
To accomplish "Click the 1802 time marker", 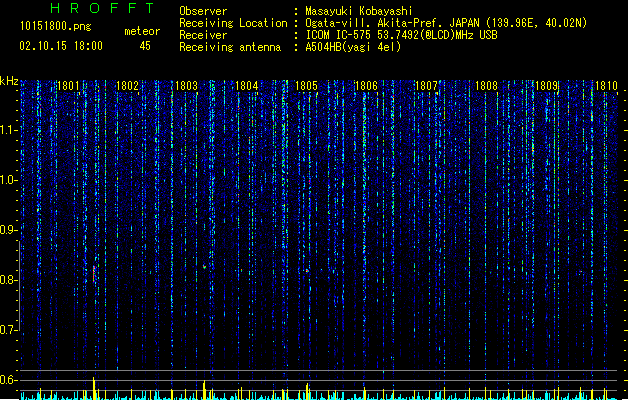I will click(x=127, y=86).
